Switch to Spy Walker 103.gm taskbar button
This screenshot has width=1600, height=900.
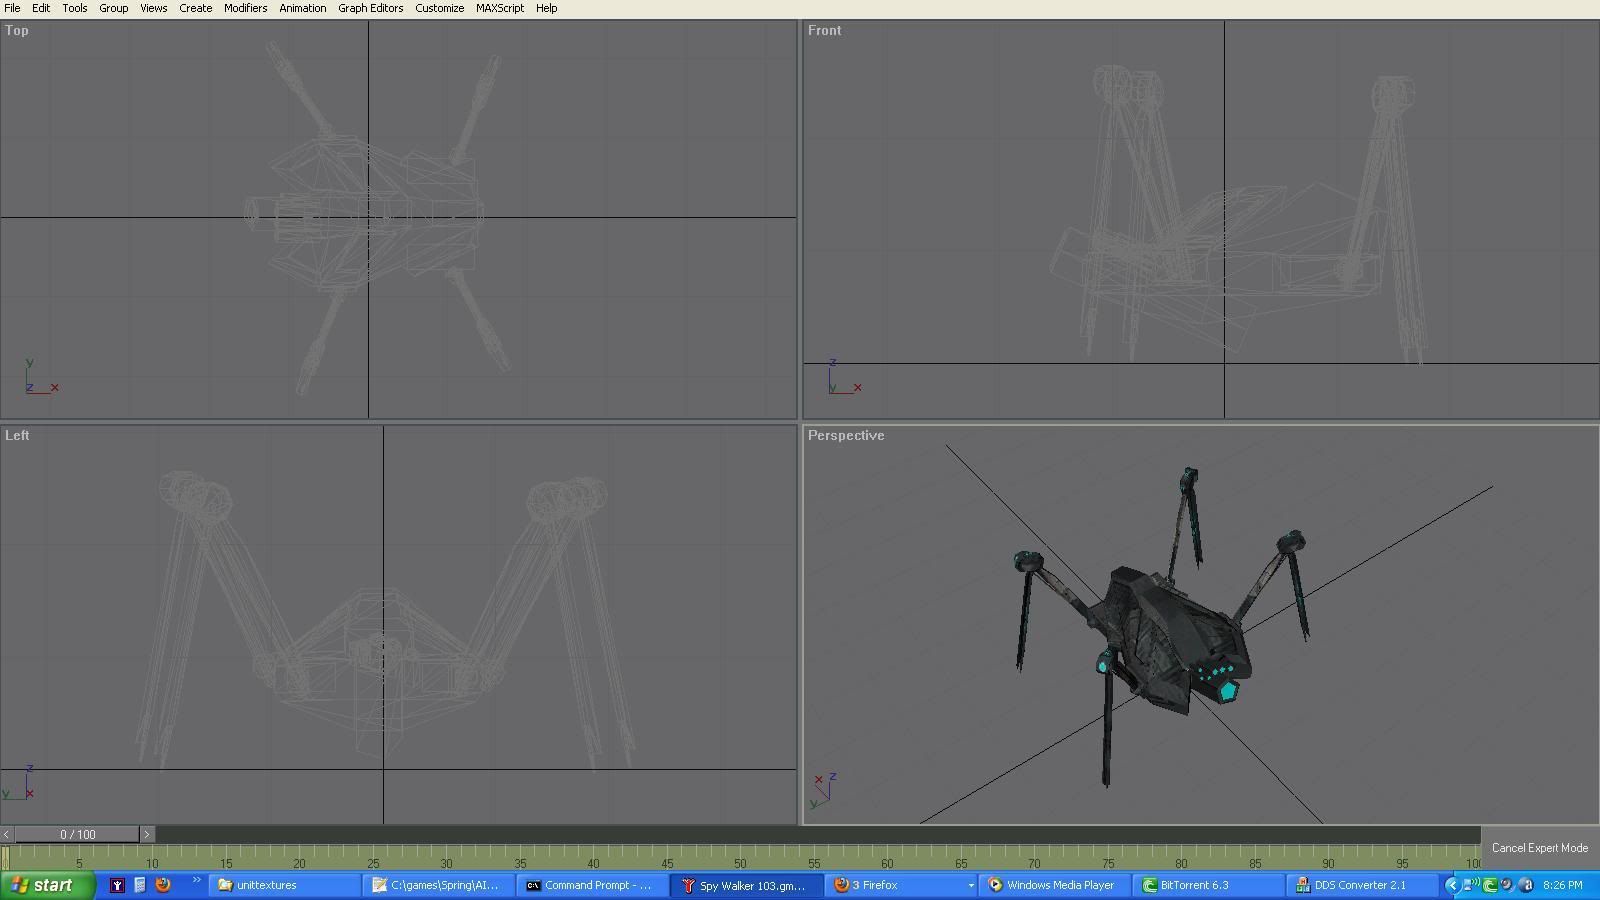pyautogui.click(x=748, y=885)
